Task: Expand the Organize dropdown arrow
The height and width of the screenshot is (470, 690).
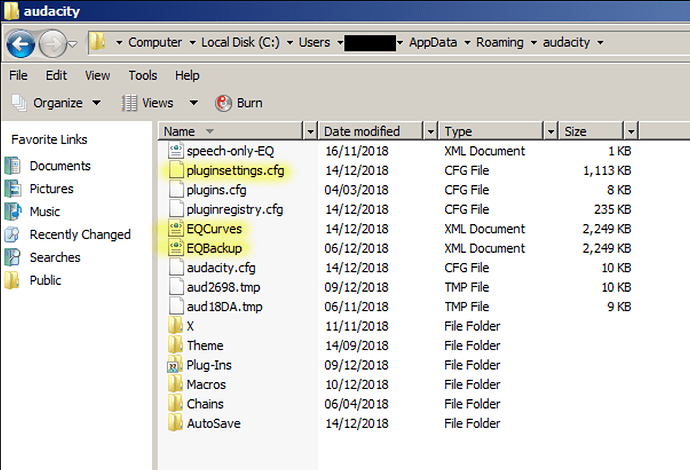Action: click(96, 103)
